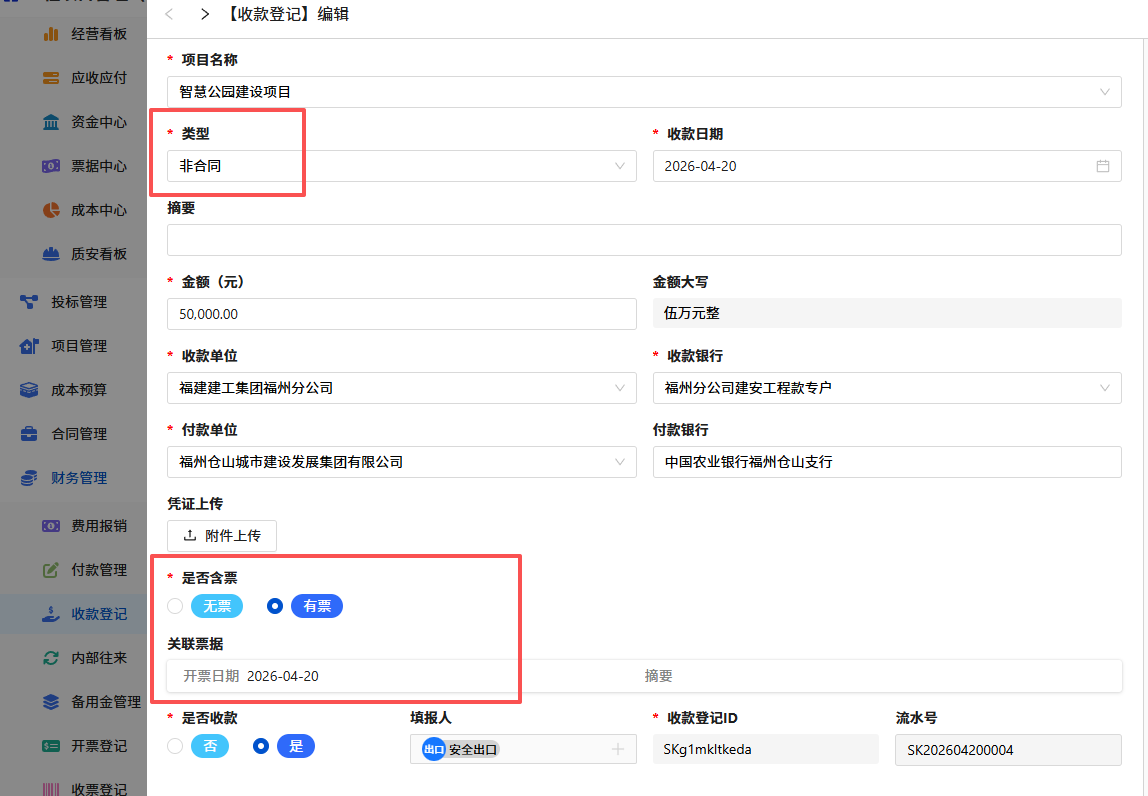Select 有票 radio option
Screen dimensions: 1148x796
point(275,606)
